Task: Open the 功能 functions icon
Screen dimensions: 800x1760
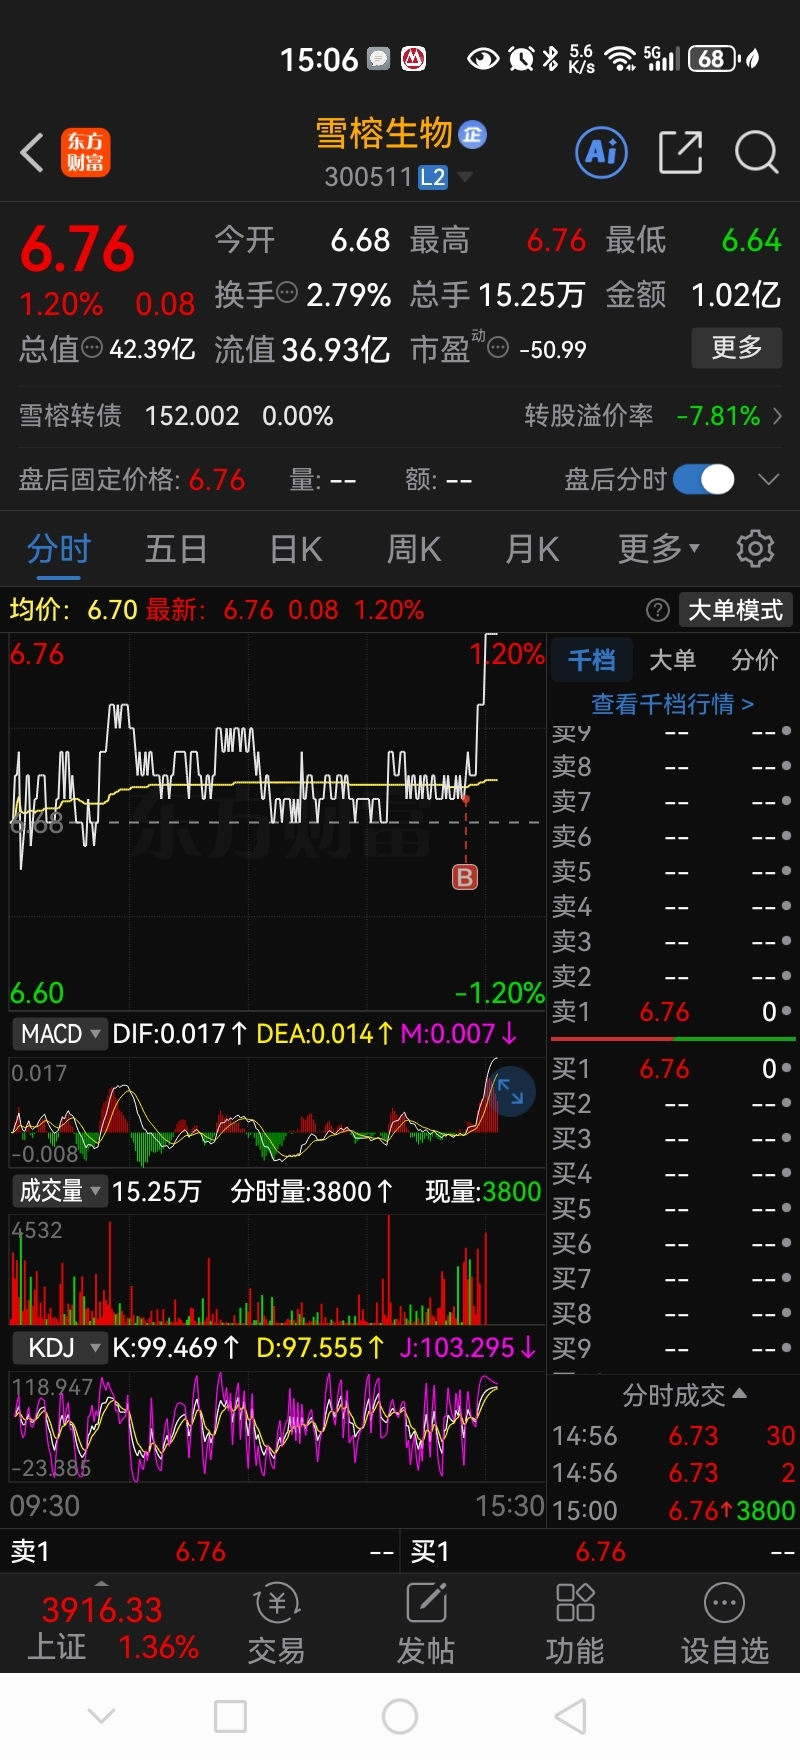Action: 575,1626
